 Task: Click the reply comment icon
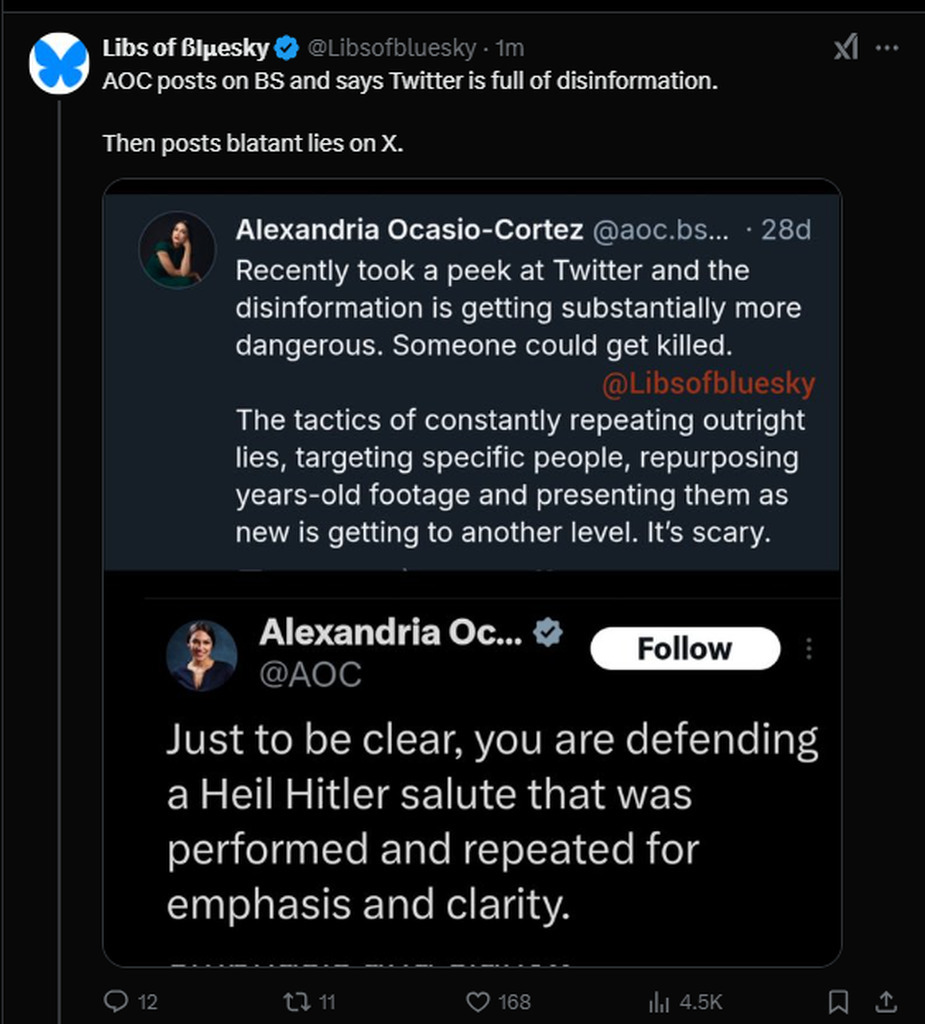(x=117, y=1001)
